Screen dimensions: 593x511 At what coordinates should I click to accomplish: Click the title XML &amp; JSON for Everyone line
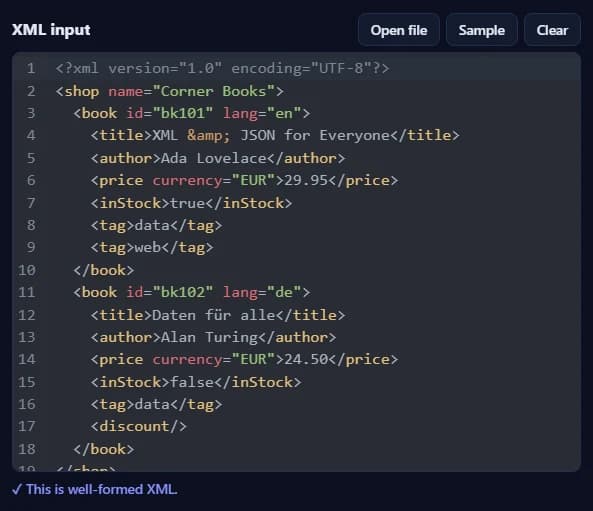pos(275,135)
